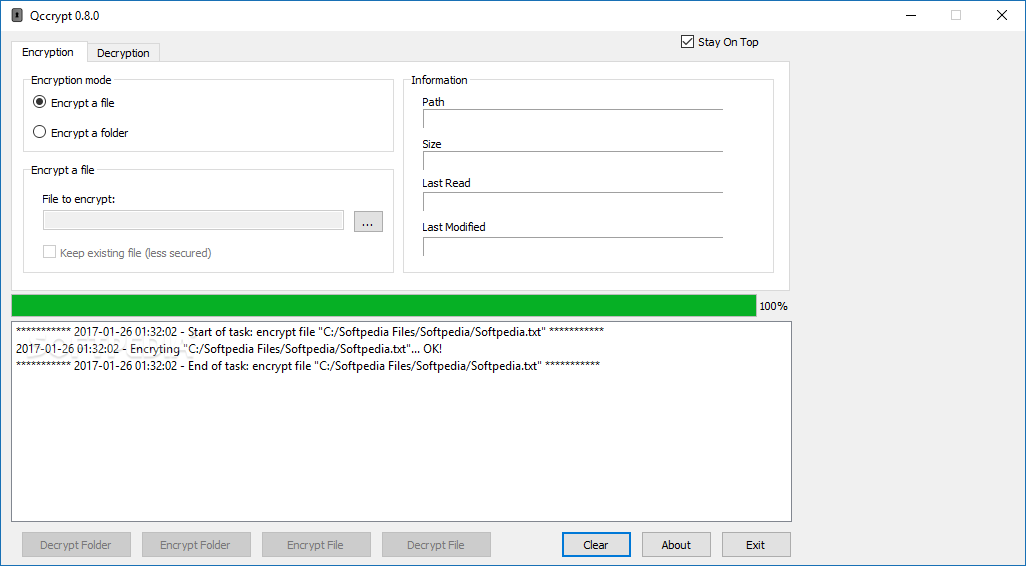Click the Last Read information field
This screenshot has height=566, width=1026.
[573, 202]
